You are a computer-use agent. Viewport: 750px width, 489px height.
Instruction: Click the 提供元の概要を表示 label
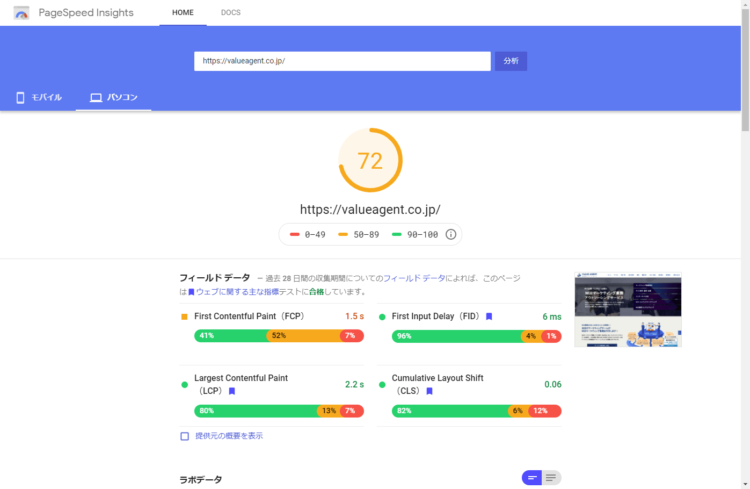(229, 436)
